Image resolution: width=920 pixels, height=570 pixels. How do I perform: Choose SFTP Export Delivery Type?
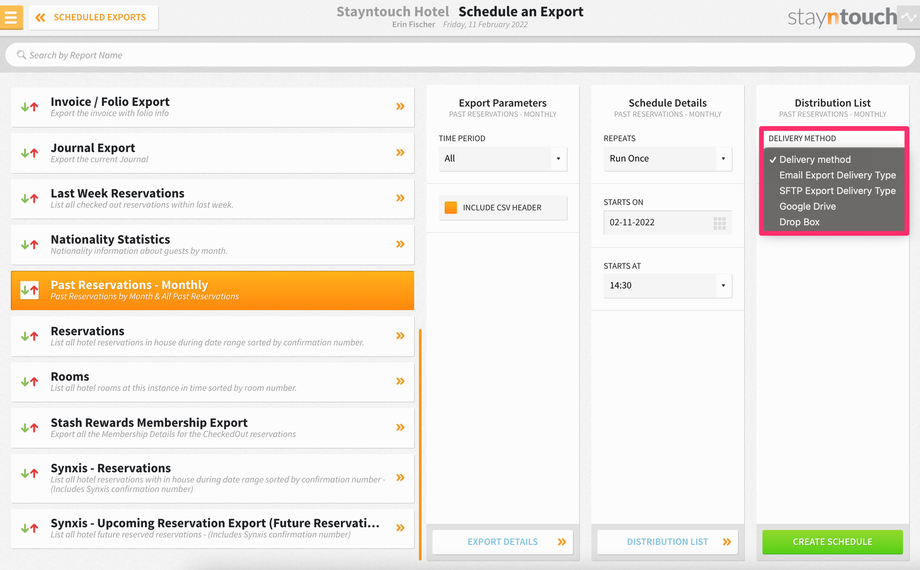pyautogui.click(x=837, y=191)
